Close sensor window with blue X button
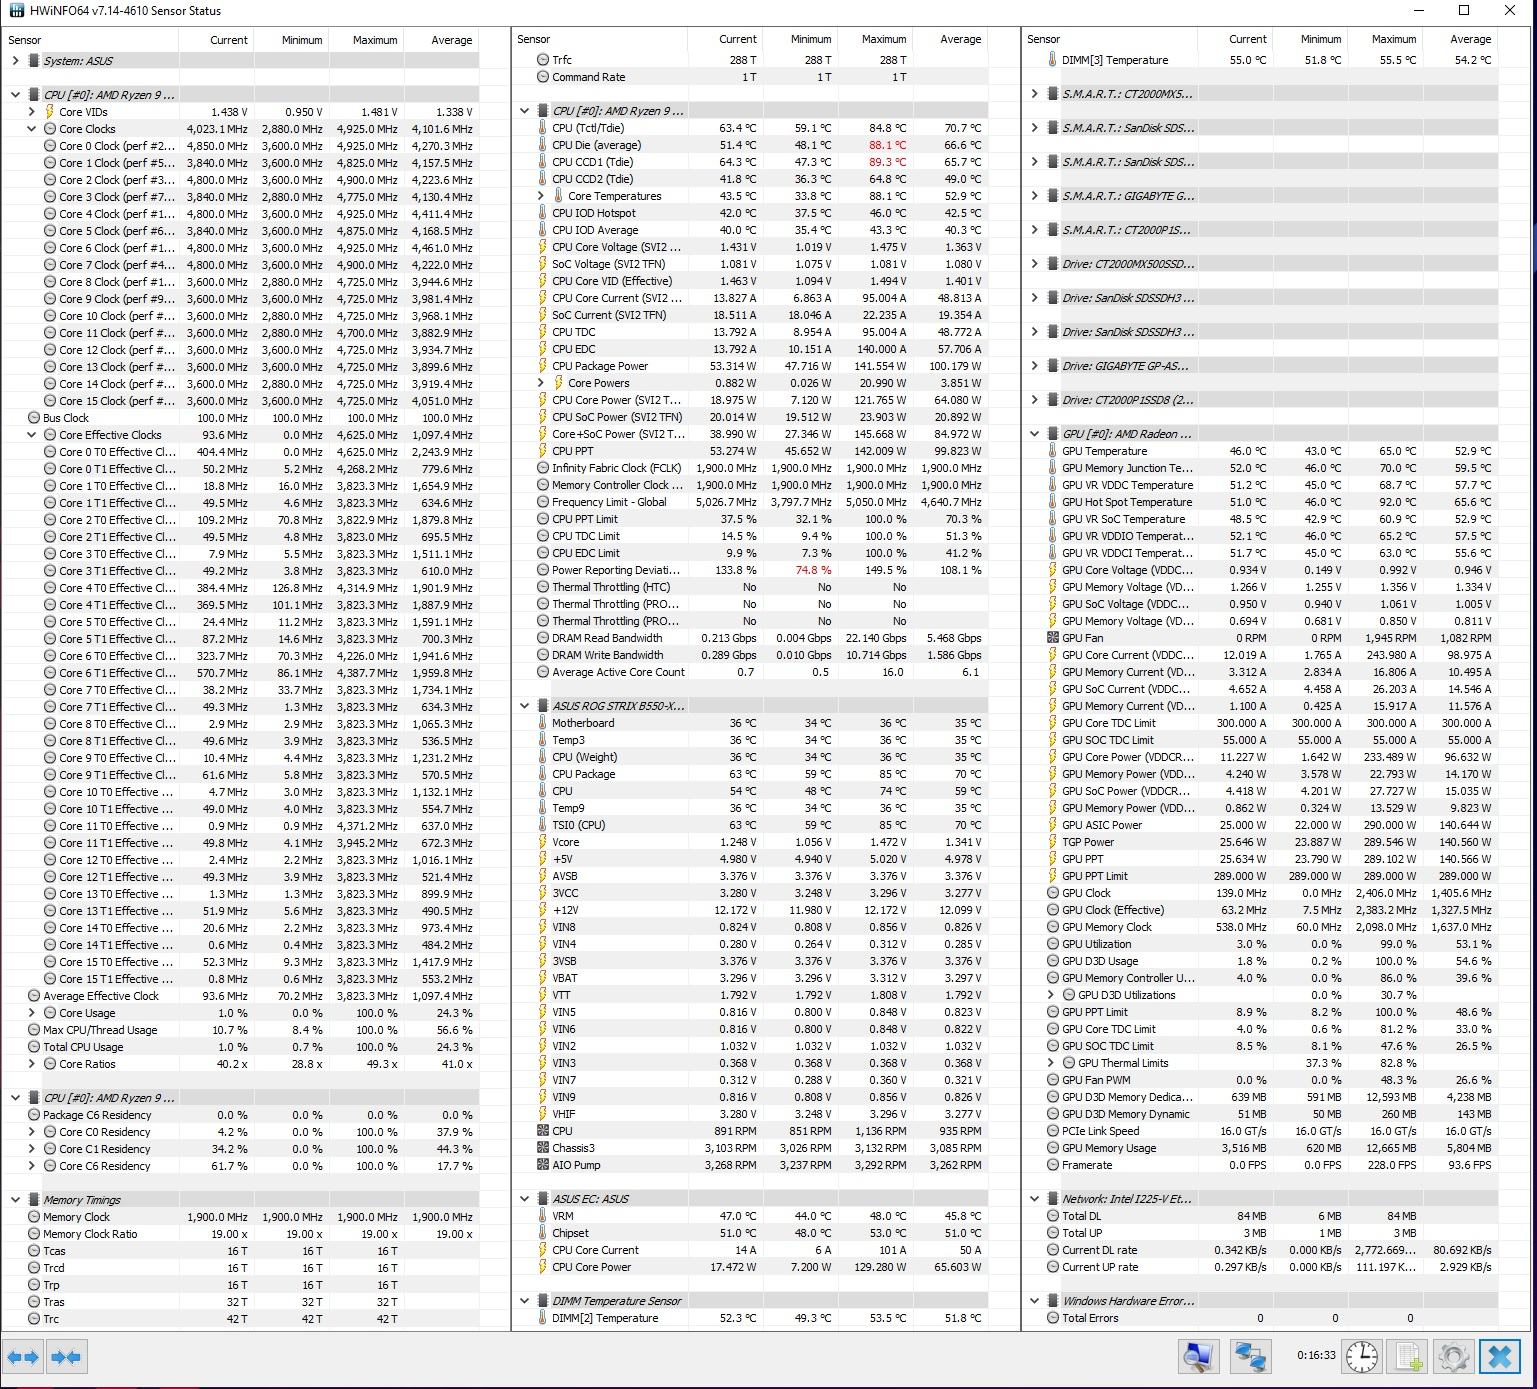1537x1389 pixels. point(1500,1357)
